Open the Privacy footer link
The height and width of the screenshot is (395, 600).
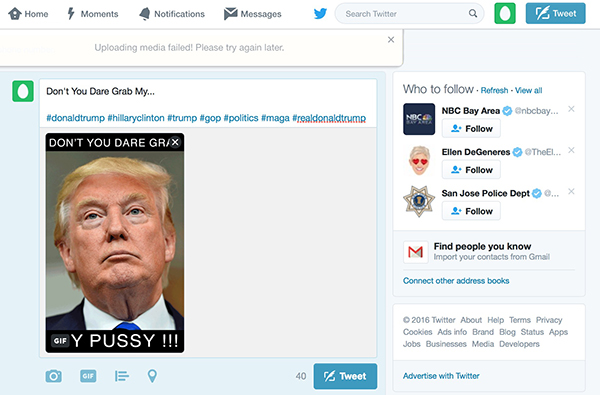pyautogui.click(x=549, y=320)
